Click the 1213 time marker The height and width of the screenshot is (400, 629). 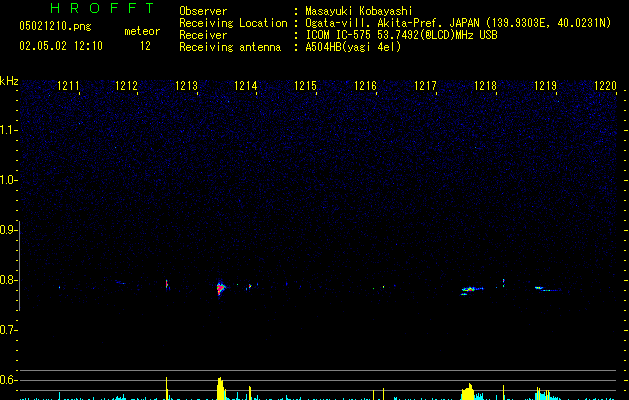click(x=187, y=86)
